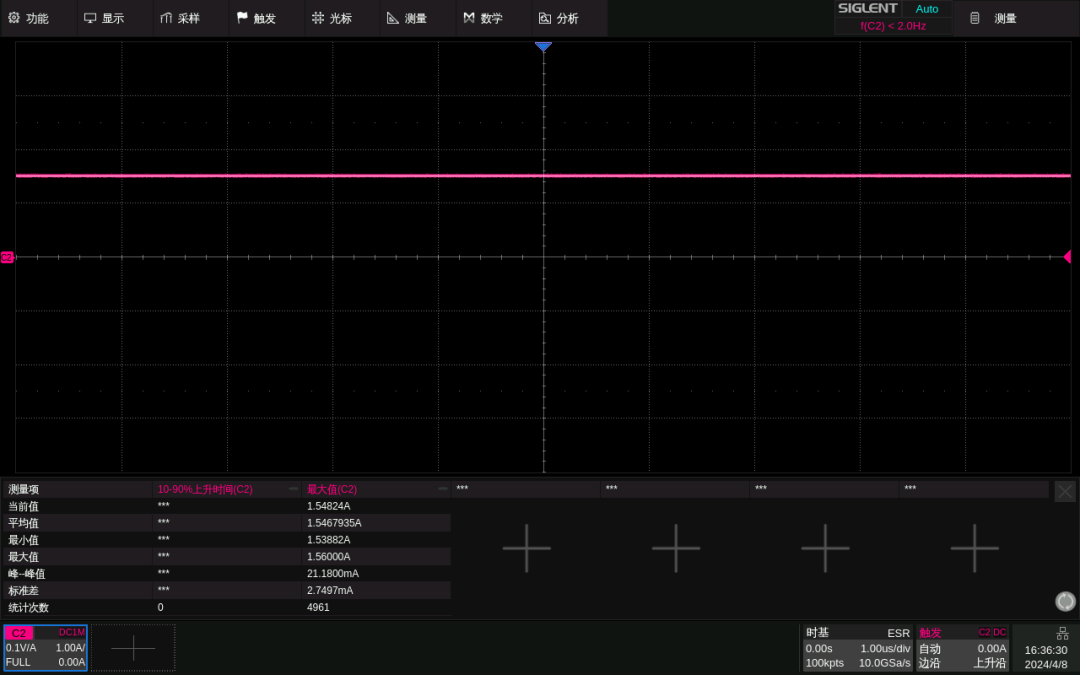The image size is (1080, 675).
Task: Click the list icon beside top-right 测量
Action: point(975,19)
